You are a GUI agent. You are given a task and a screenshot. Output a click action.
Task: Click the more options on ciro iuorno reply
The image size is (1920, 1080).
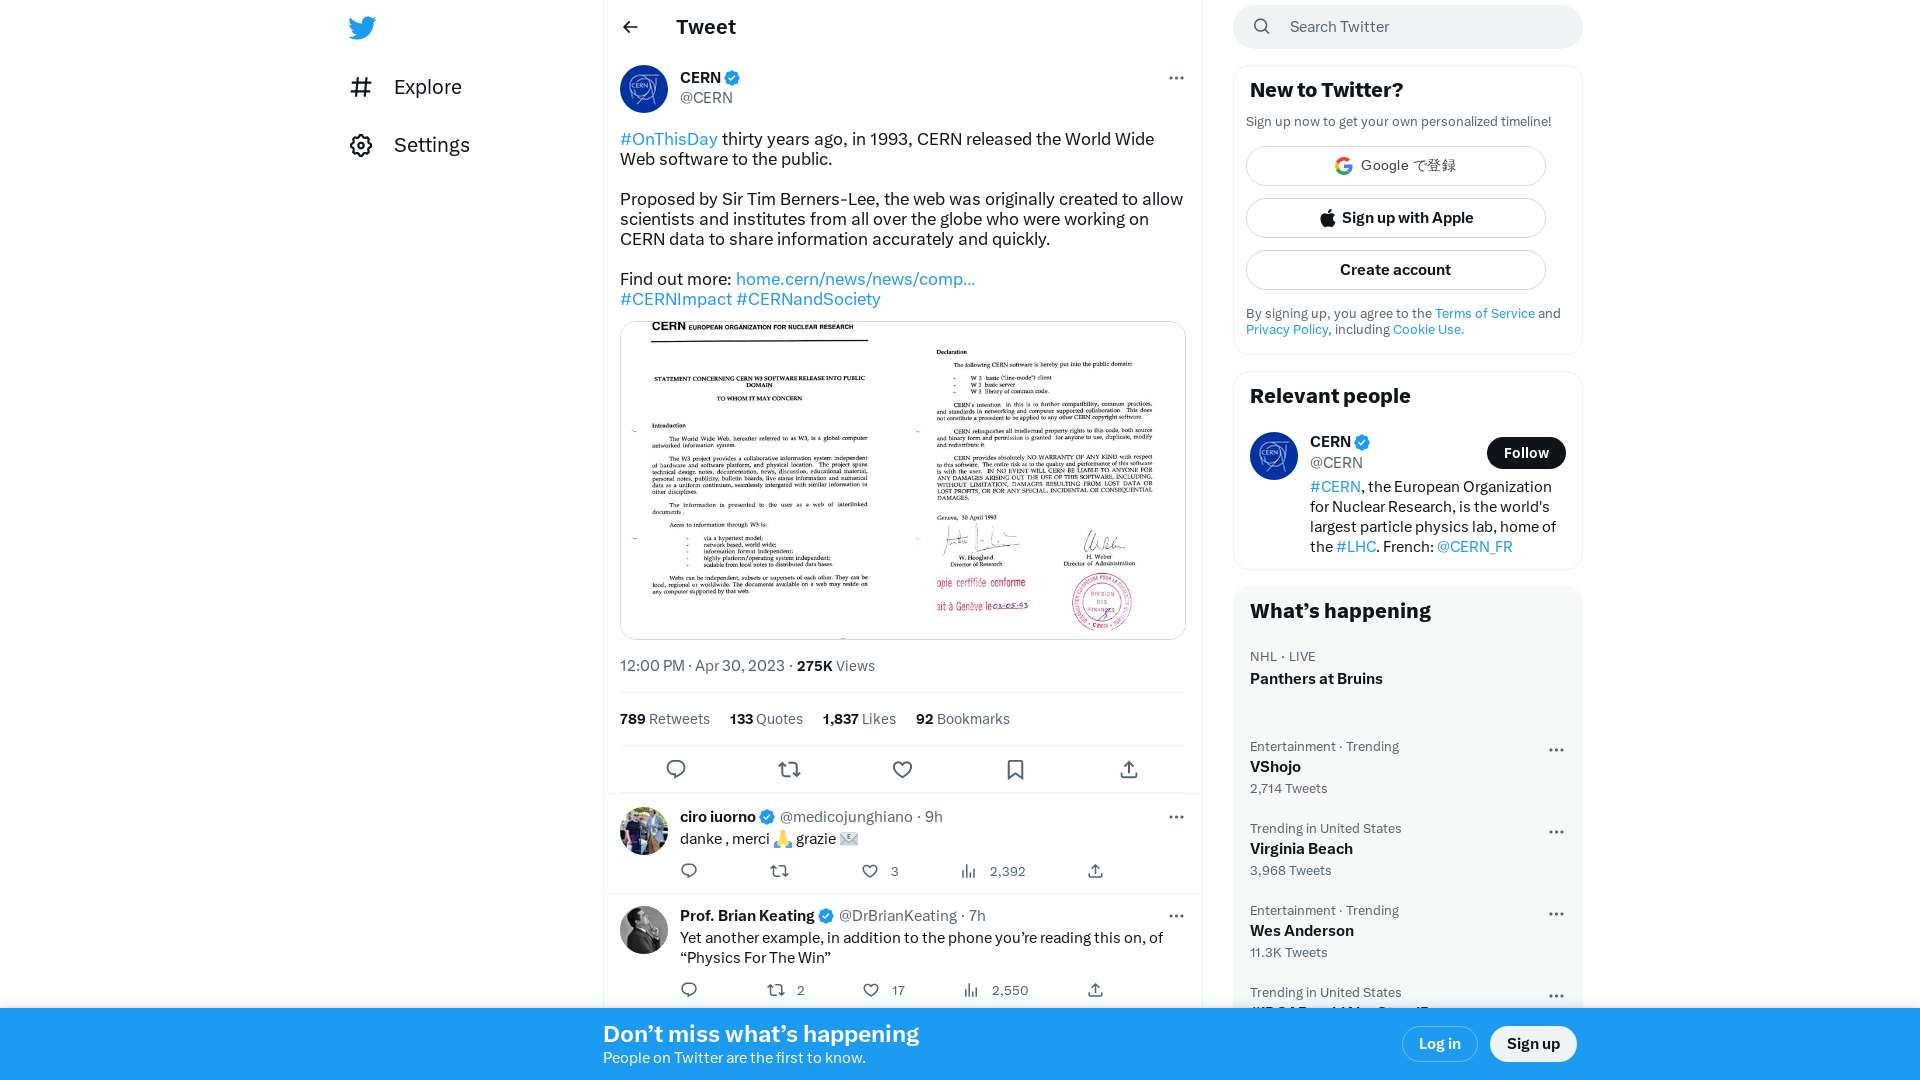tap(1176, 816)
